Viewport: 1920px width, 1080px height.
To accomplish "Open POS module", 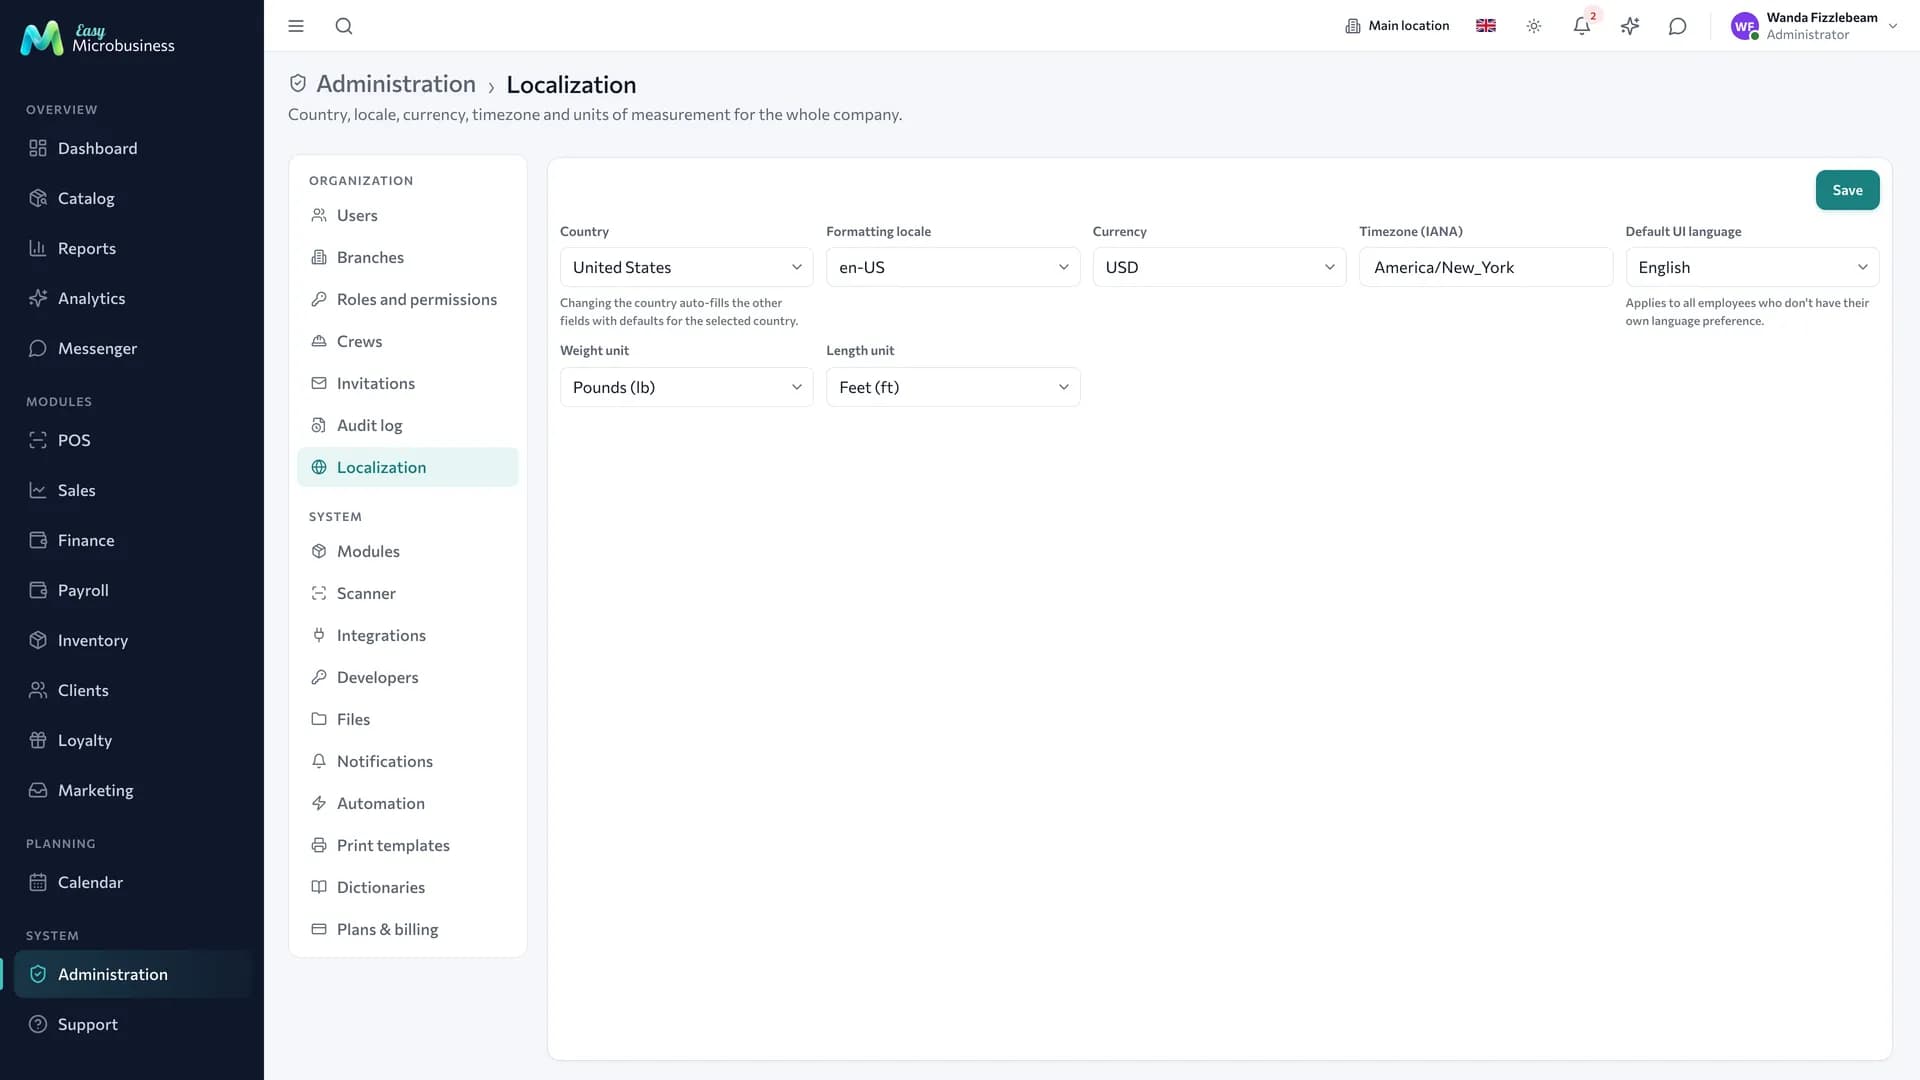I will coord(132,440).
